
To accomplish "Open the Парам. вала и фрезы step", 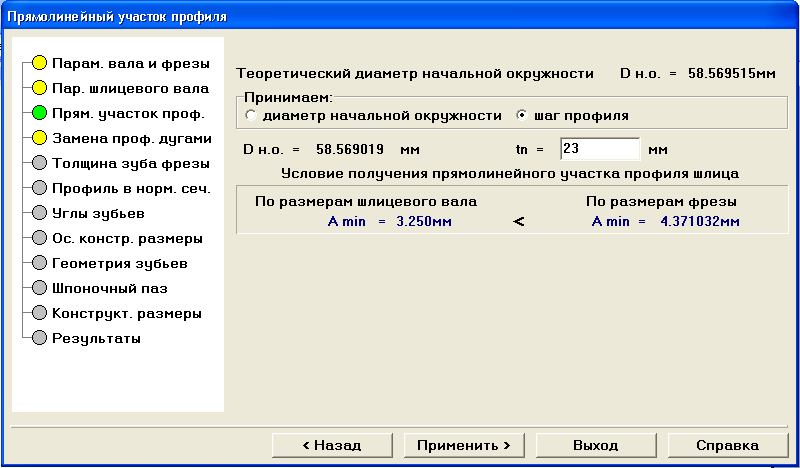I will (131, 64).
